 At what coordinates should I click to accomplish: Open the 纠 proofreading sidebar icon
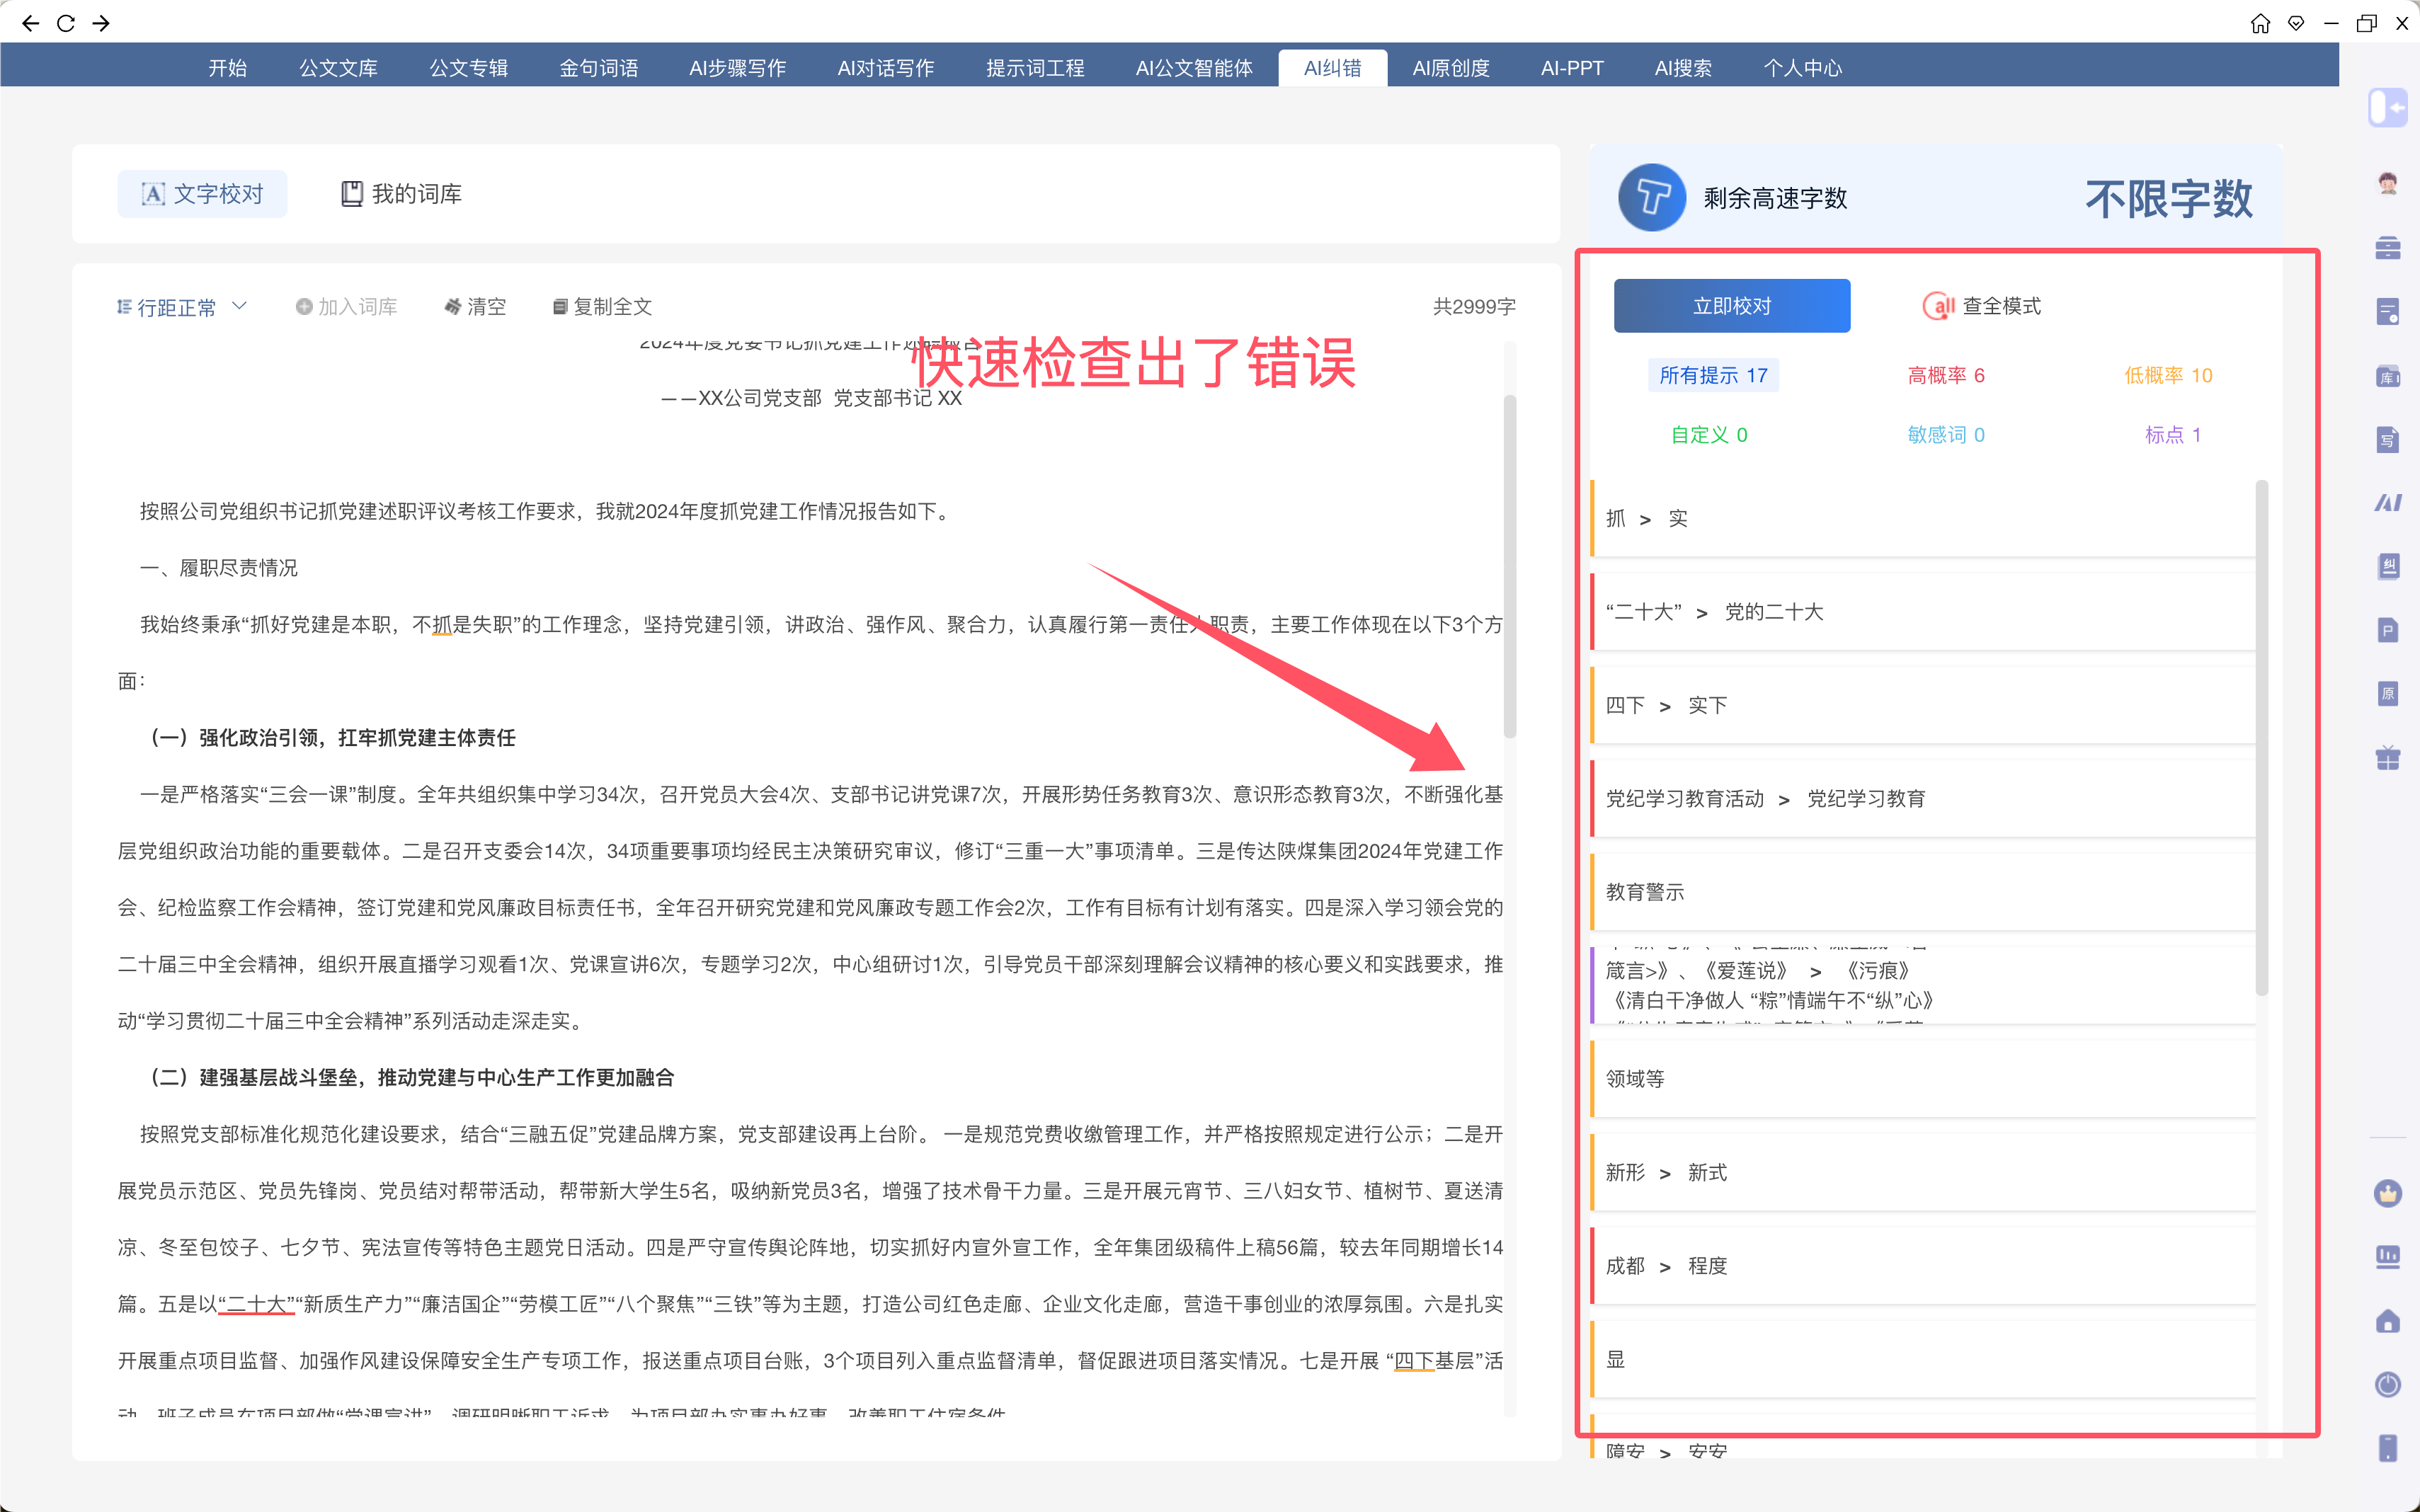pyautogui.click(x=2388, y=566)
